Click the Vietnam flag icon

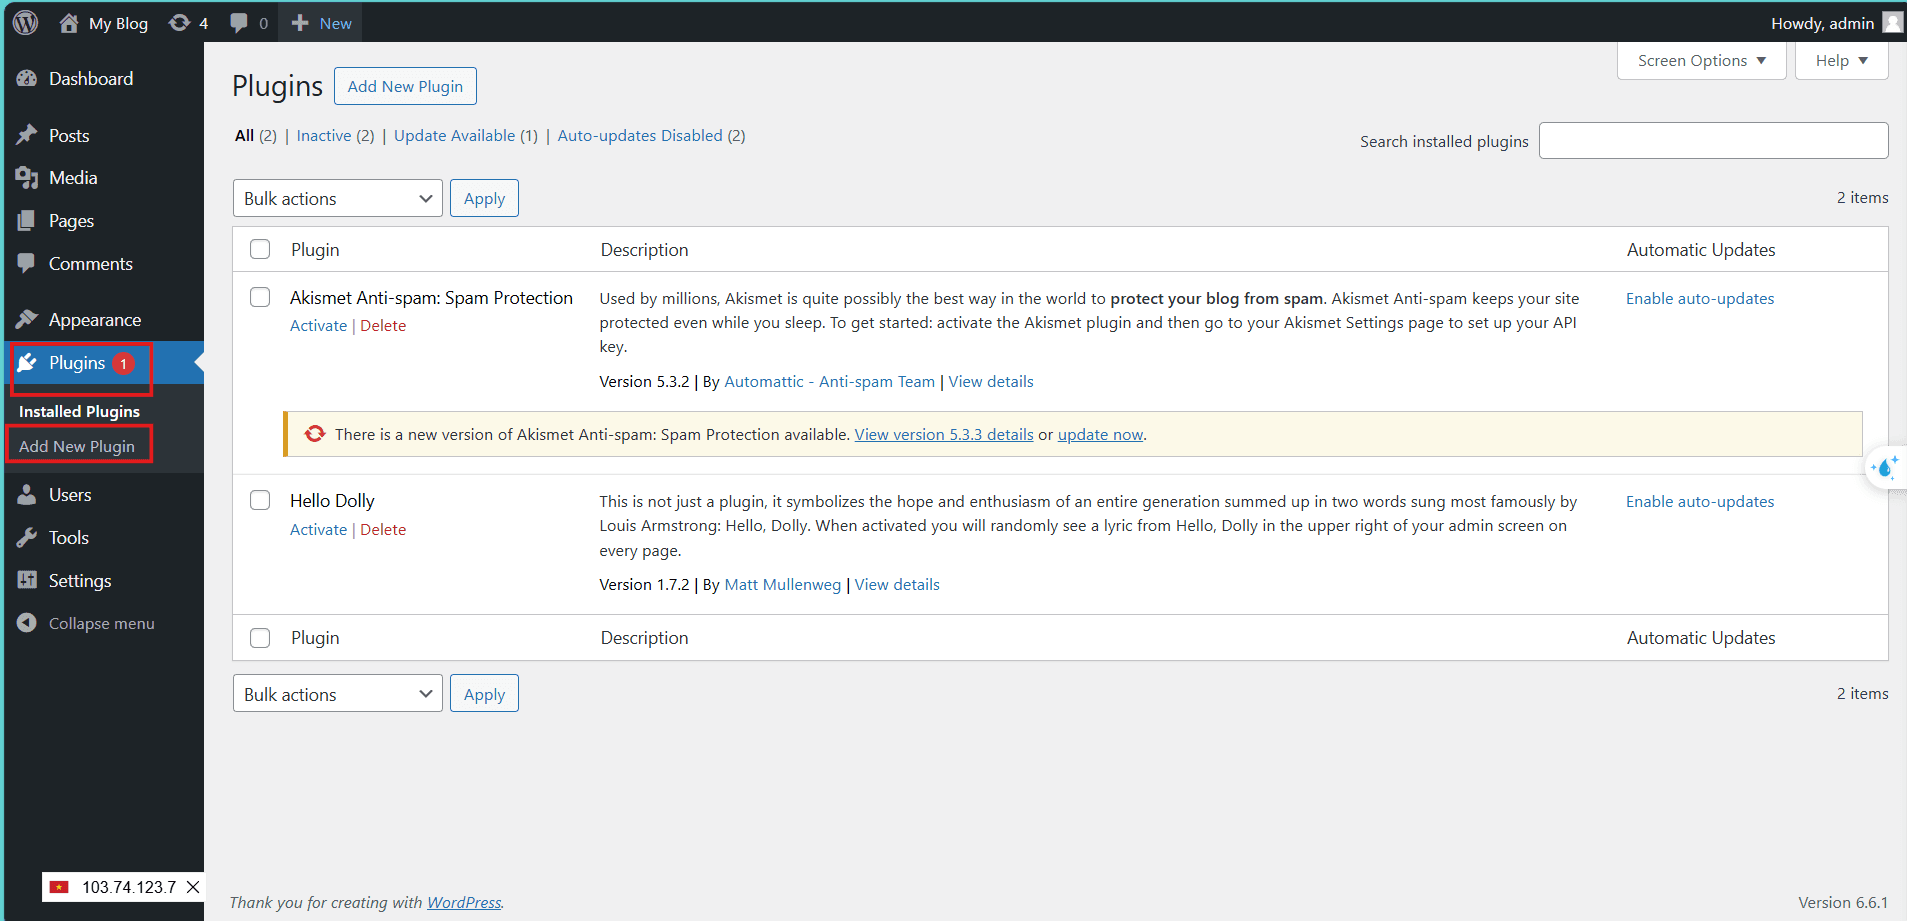click(x=60, y=887)
